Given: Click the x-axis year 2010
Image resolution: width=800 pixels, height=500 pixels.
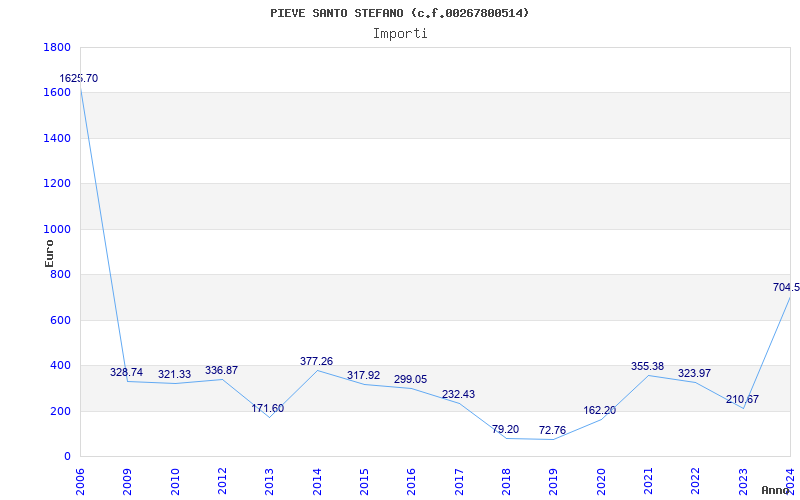Looking at the screenshot, I should [175, 482].
